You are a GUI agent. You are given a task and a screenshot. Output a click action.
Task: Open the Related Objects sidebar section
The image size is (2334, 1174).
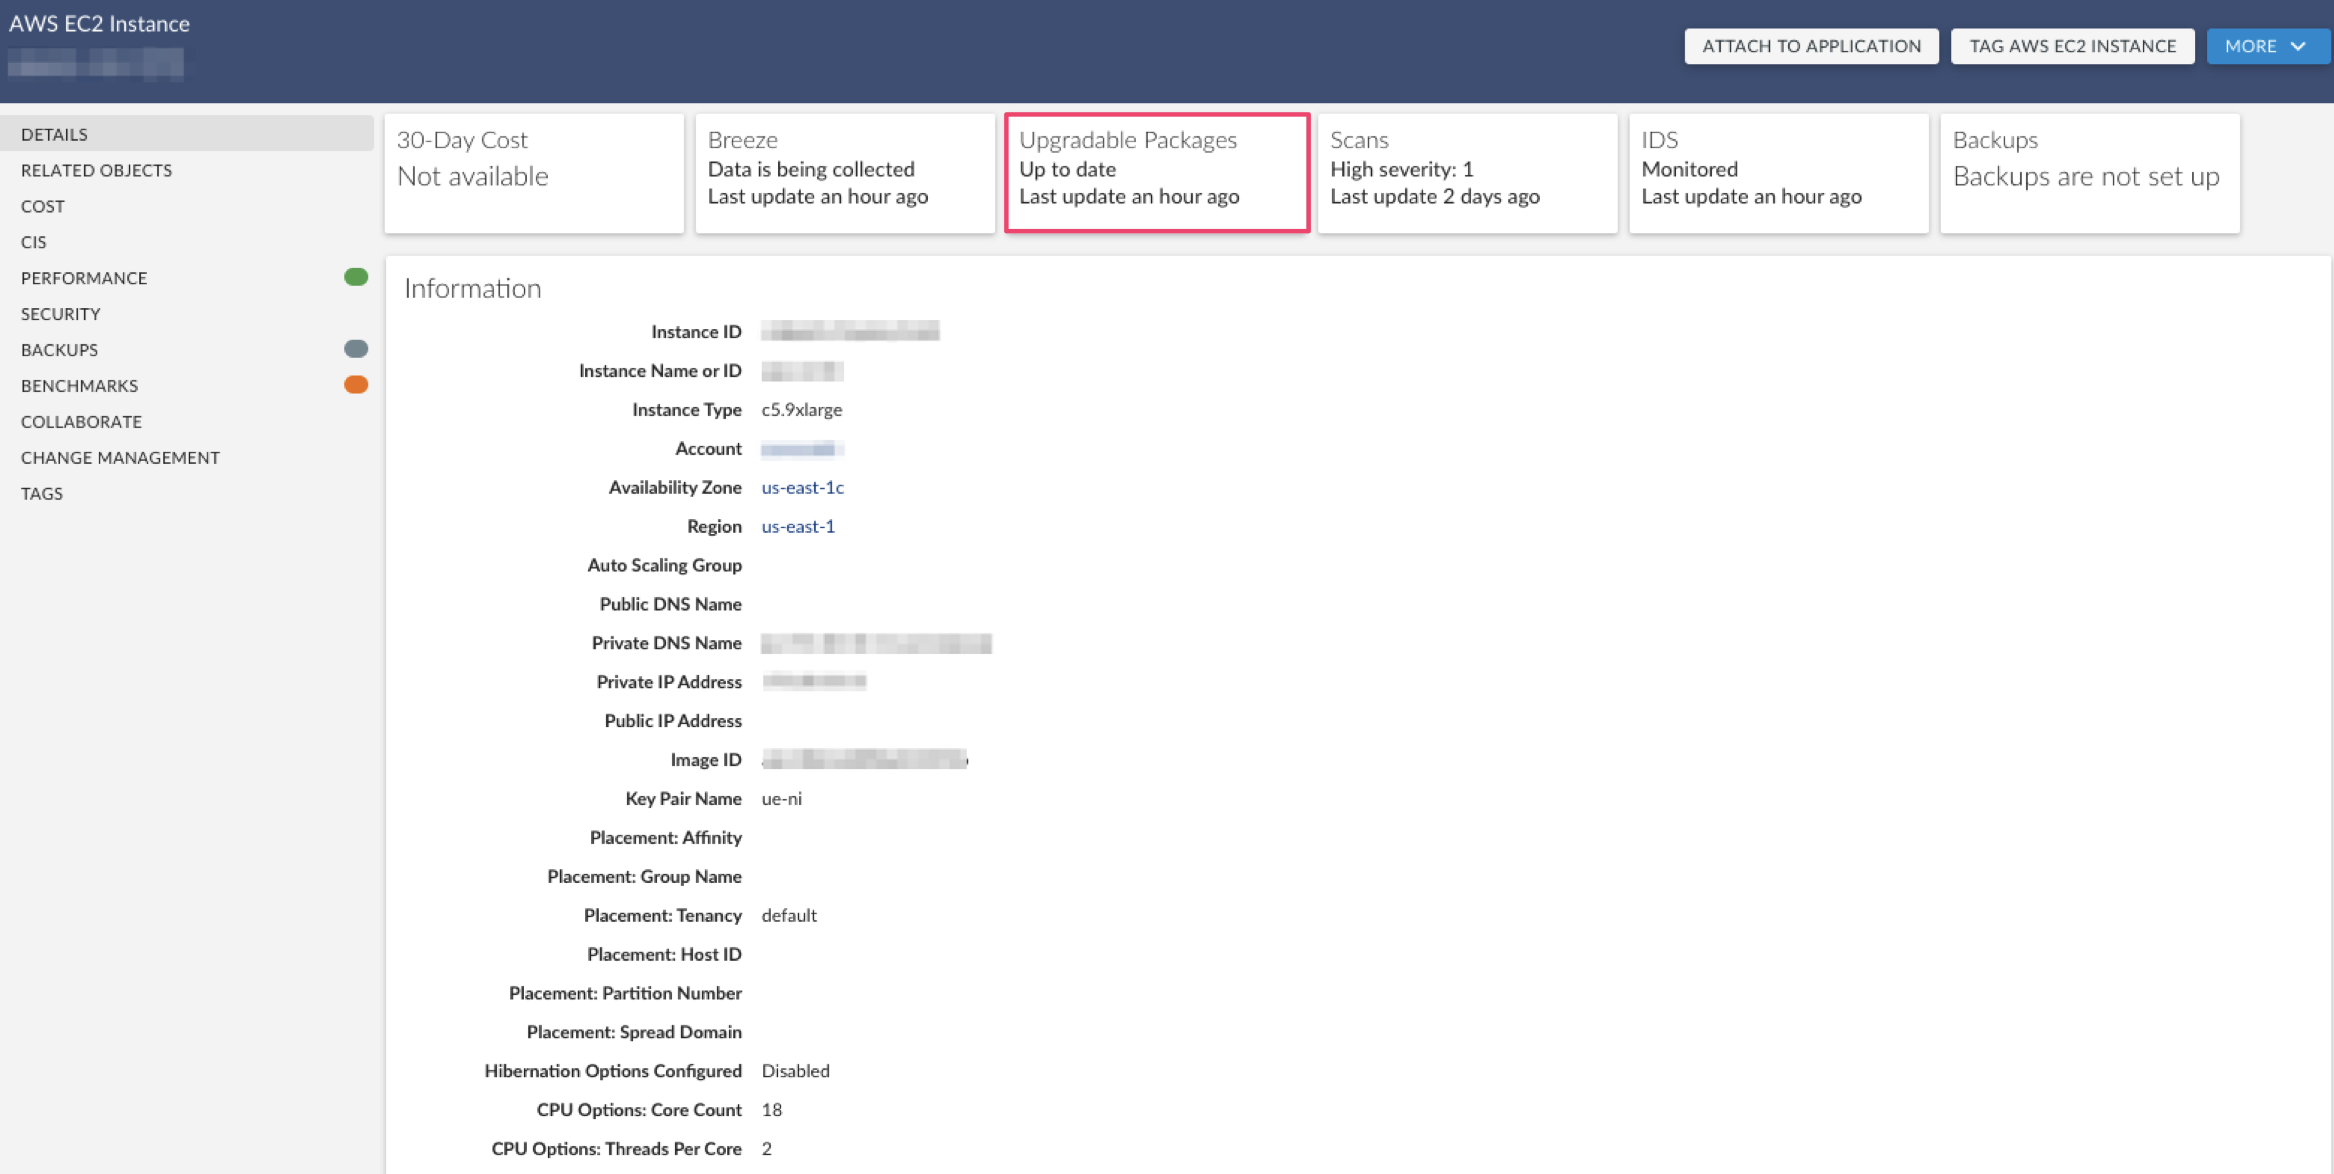[96, 170]
